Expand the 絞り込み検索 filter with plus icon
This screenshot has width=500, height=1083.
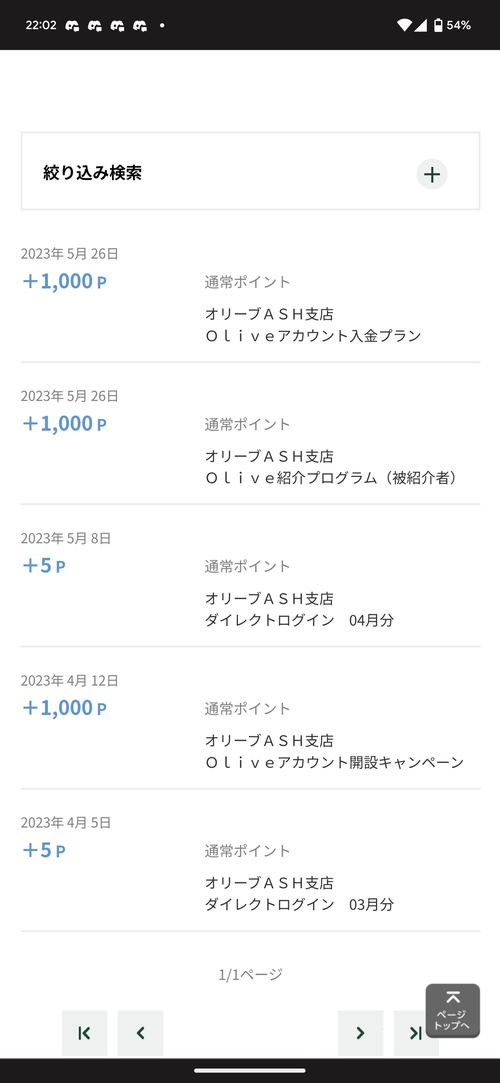432,174
